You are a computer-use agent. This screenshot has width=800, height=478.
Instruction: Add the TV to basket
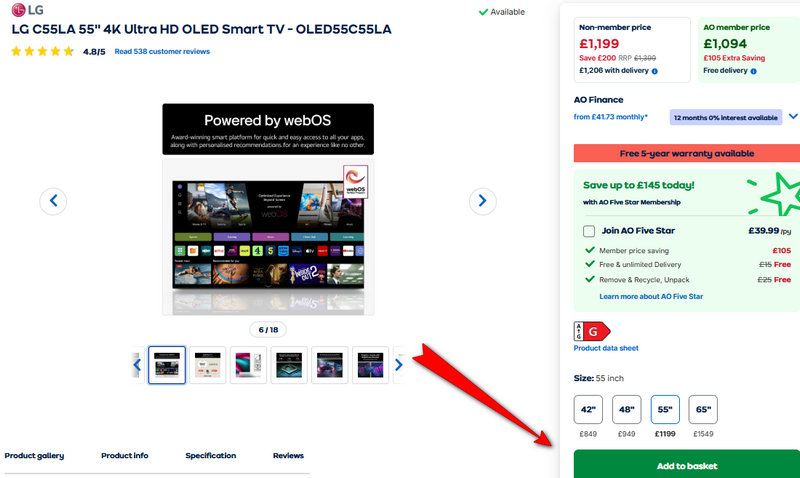[687, 465]
